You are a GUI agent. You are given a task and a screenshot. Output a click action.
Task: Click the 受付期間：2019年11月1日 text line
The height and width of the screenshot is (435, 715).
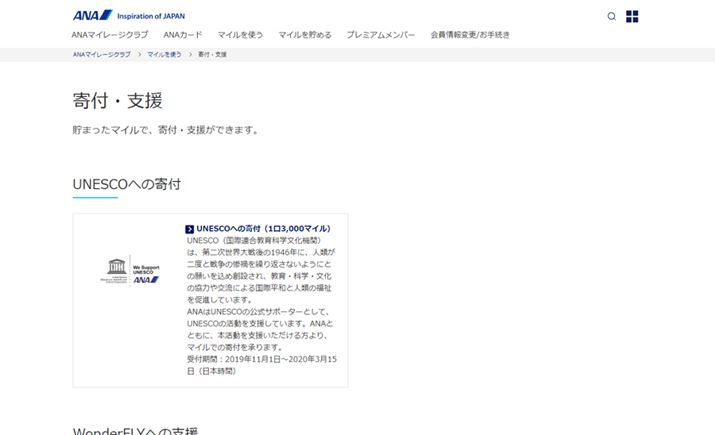coord(262,359)
